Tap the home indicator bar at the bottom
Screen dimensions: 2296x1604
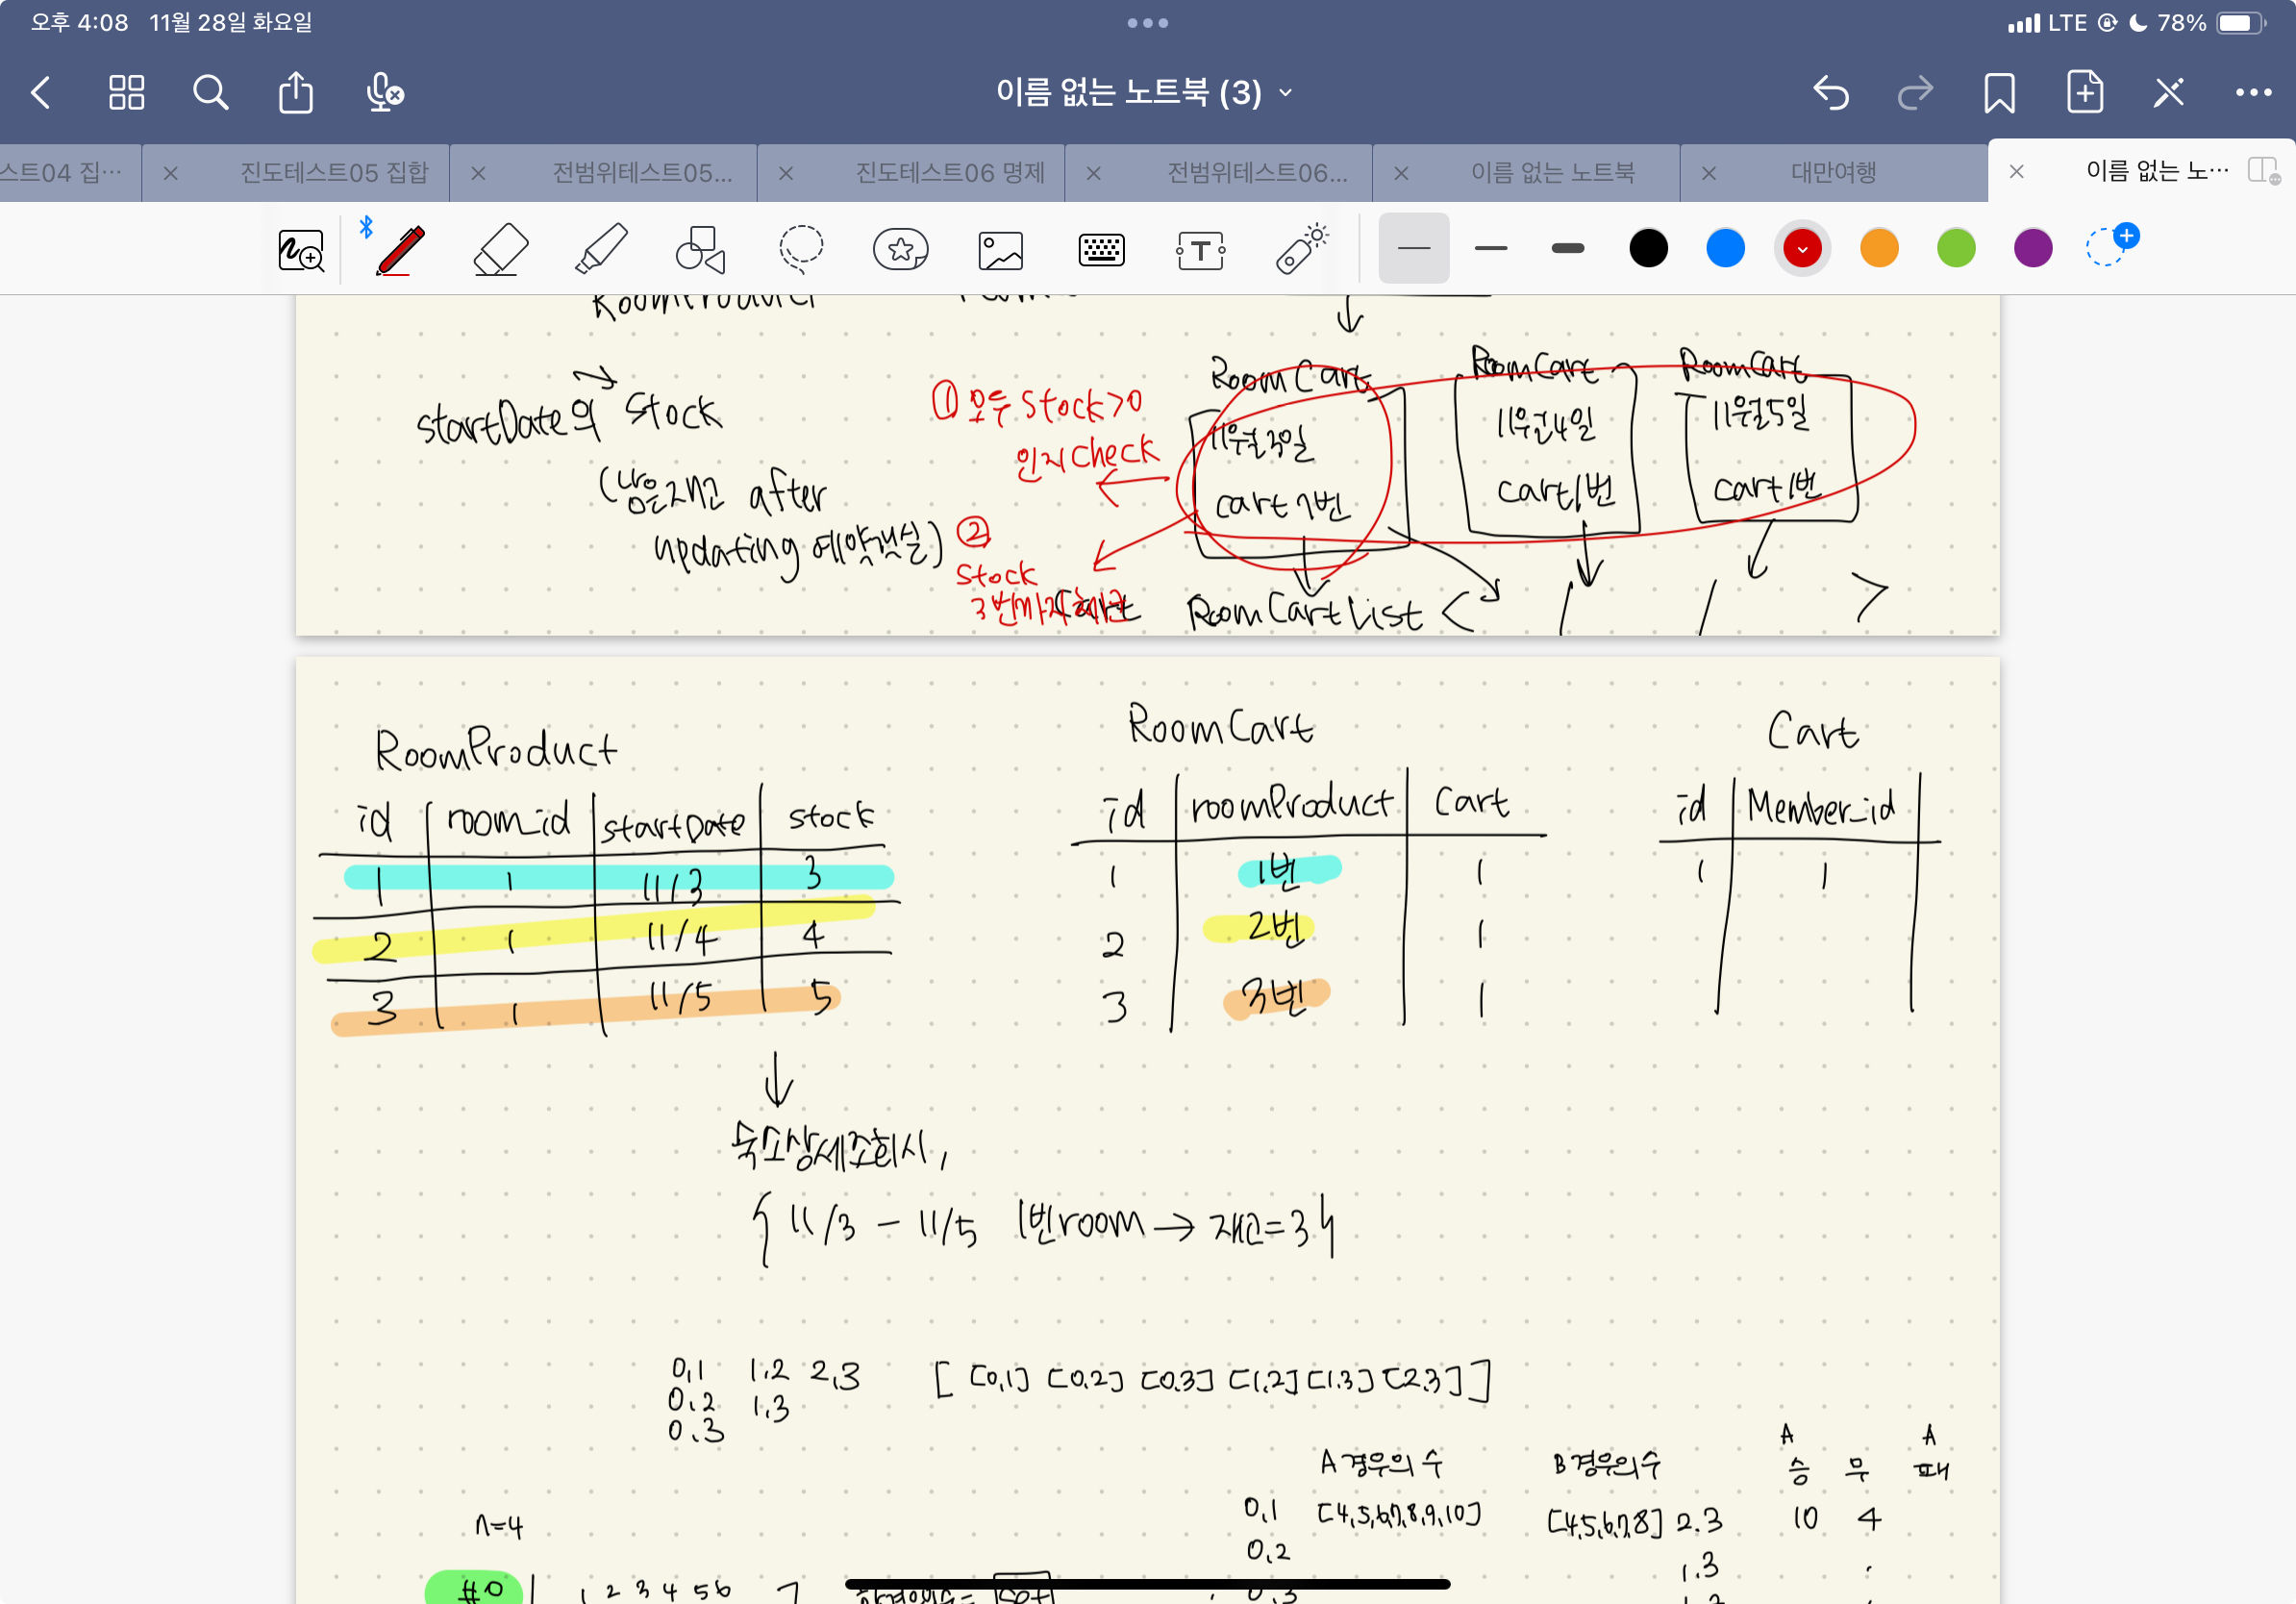click(x=1147, y=1584)
